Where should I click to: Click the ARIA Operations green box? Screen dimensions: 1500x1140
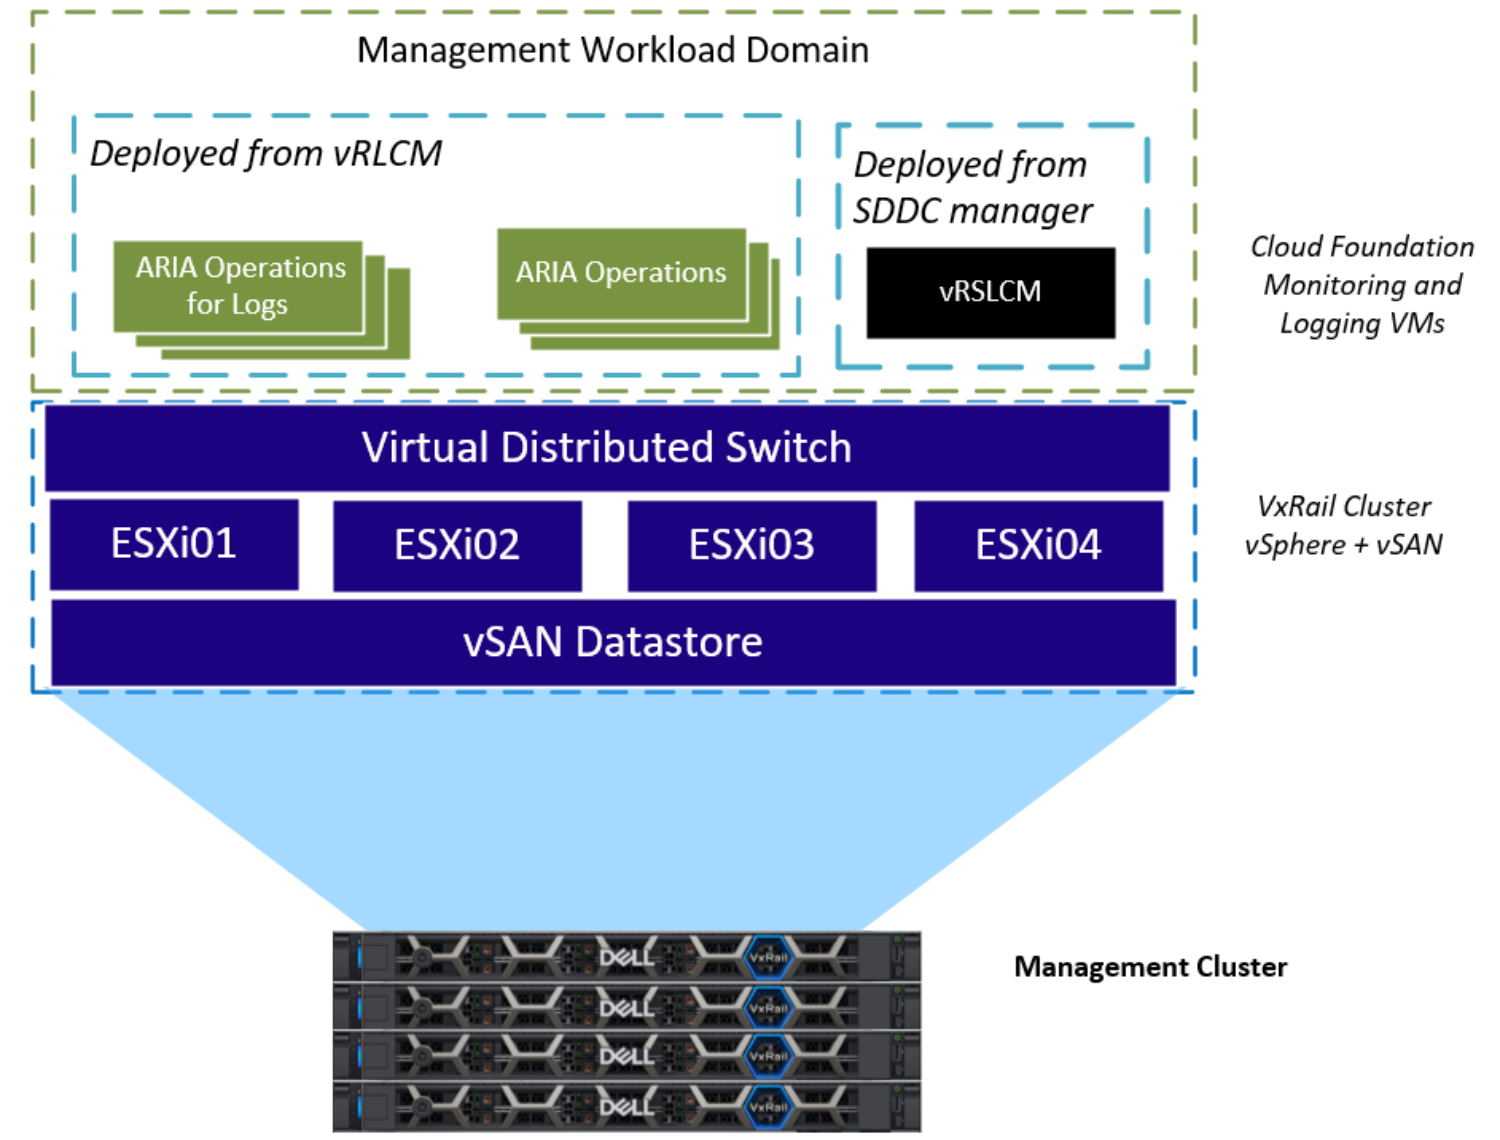coord(621,273)
